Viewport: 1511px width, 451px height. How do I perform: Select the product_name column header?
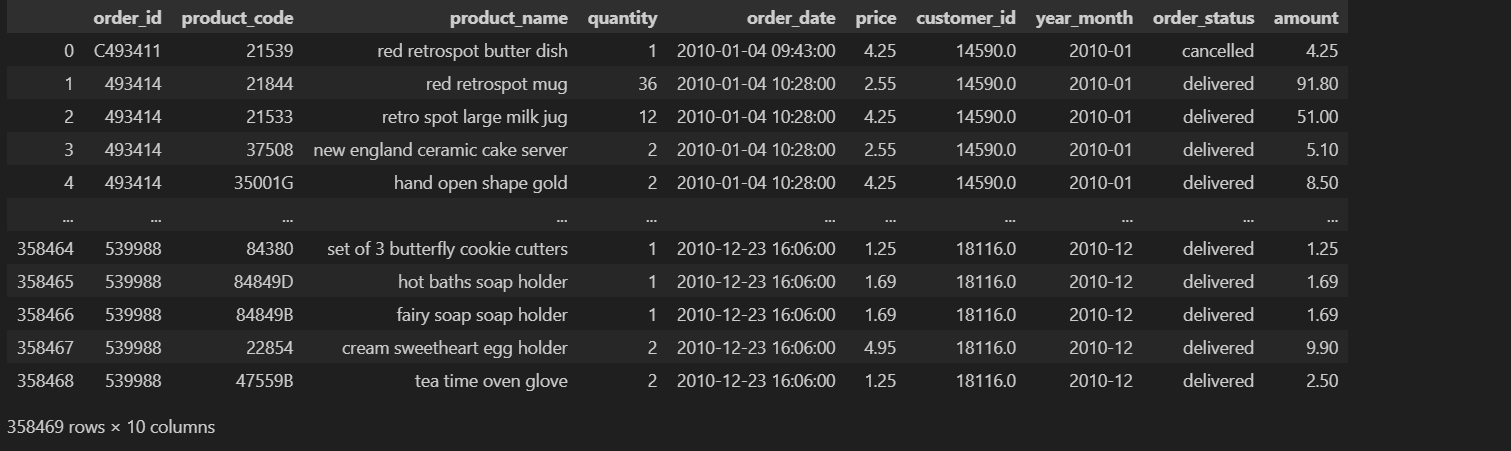[x=508, y=18]
